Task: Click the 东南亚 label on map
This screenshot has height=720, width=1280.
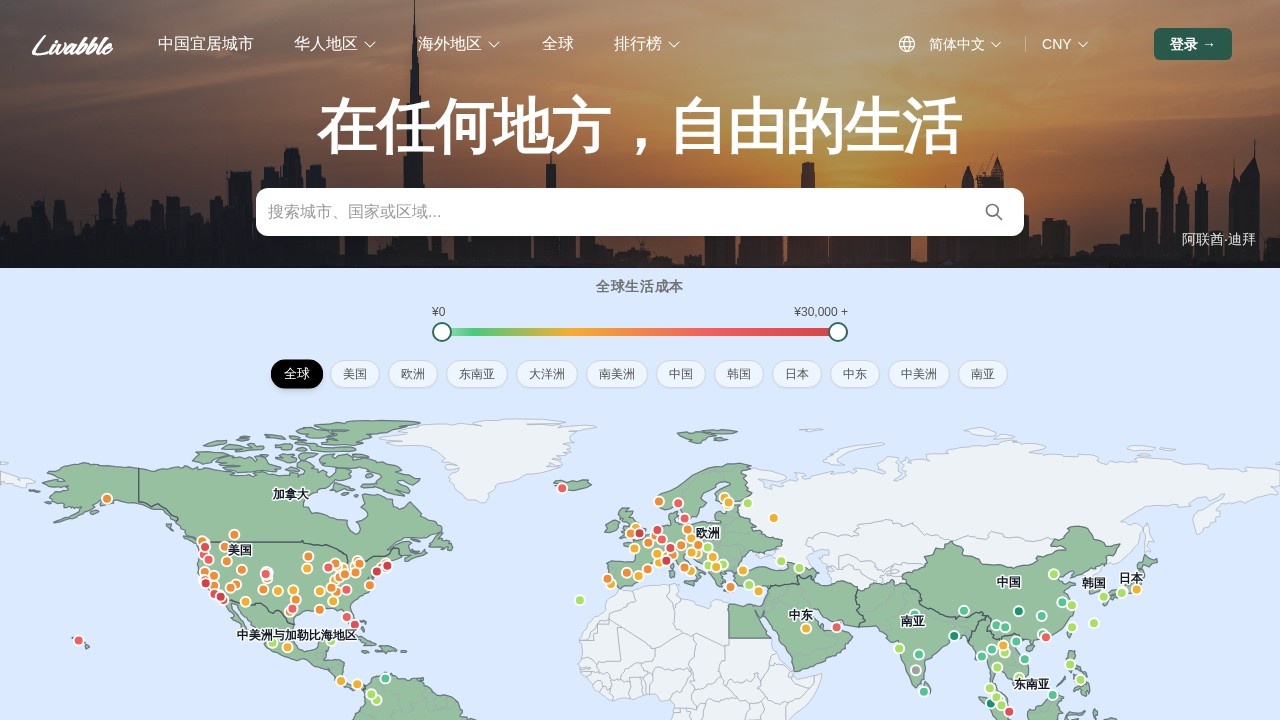Action: pyautogui.click(x=1032, y=684)
